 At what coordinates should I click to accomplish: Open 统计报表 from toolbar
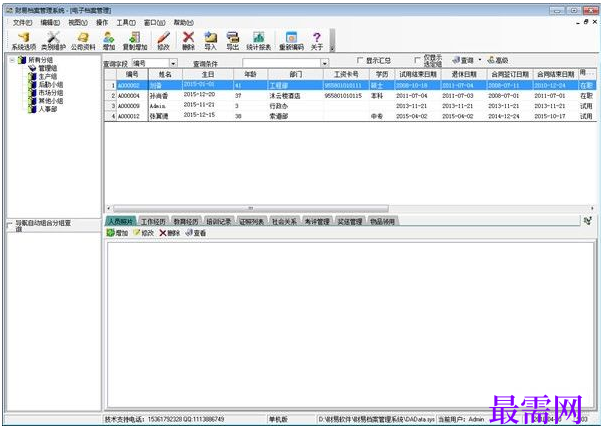click(259, 41)
